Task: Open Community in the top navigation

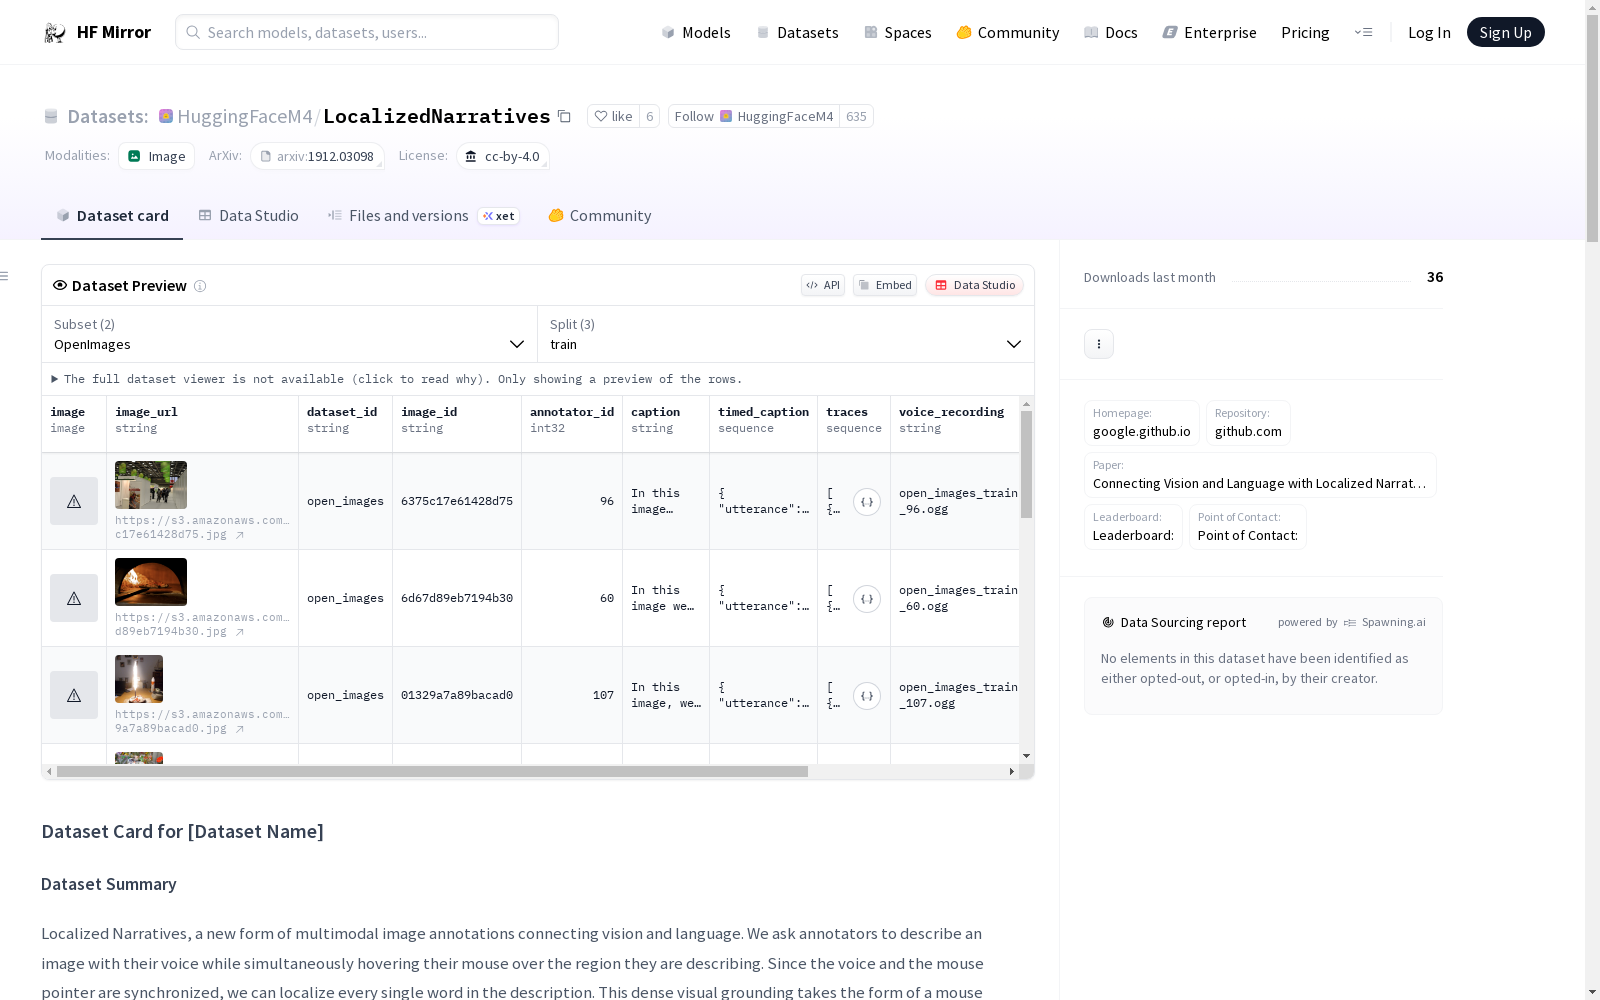Action: (x=1008, y=33)
